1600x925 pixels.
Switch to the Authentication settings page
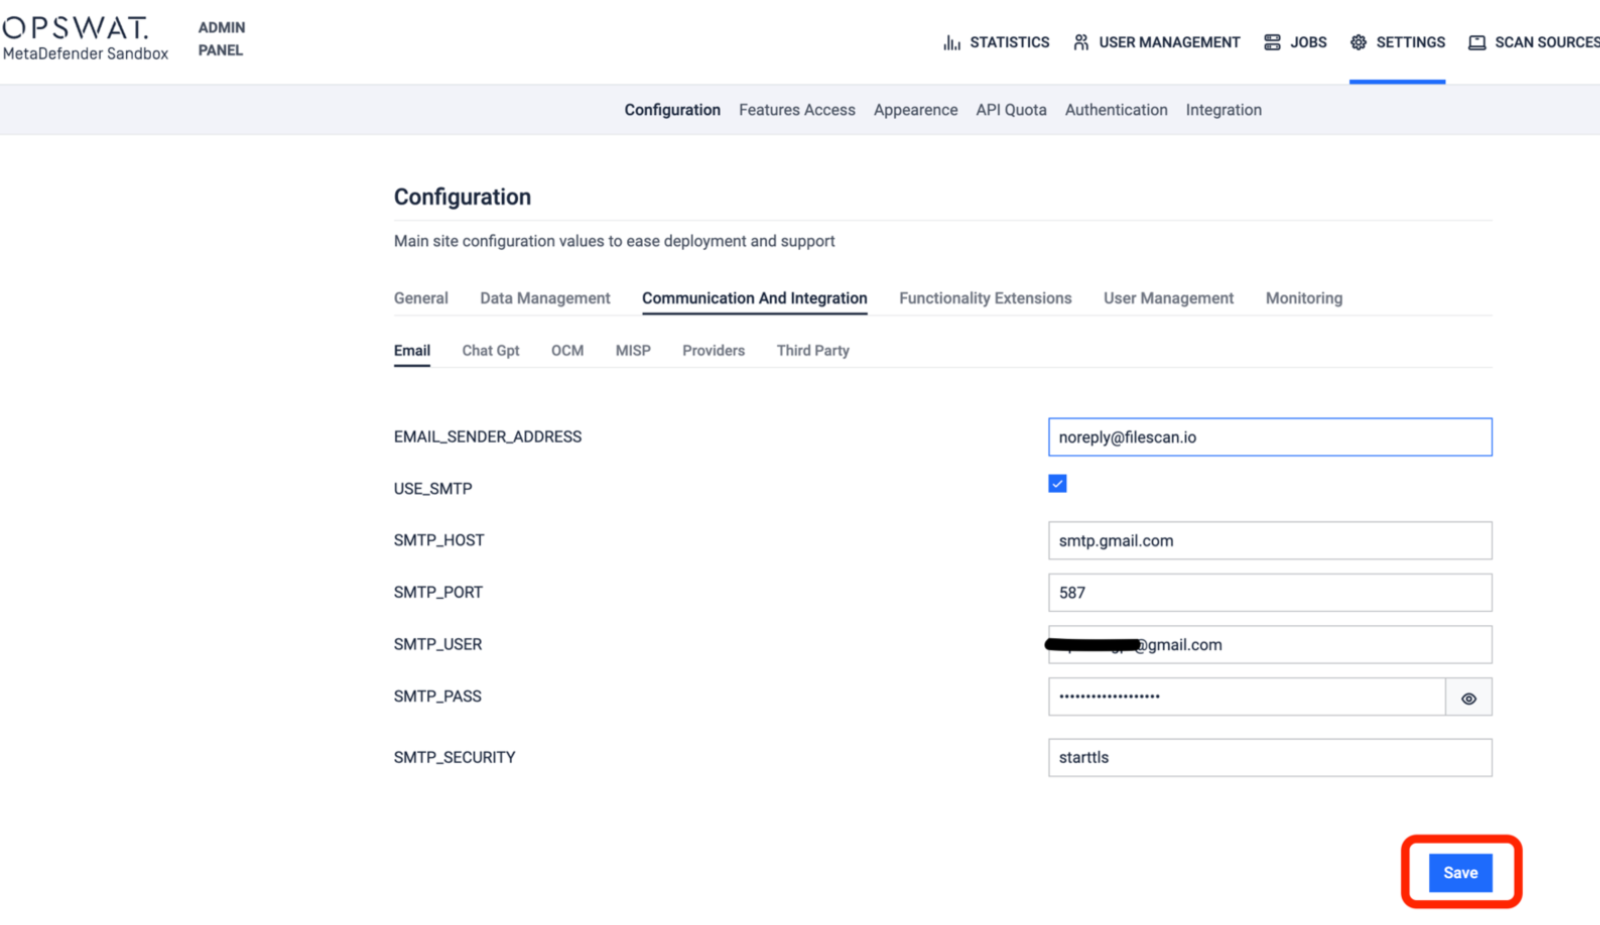tap(1115, 110)
